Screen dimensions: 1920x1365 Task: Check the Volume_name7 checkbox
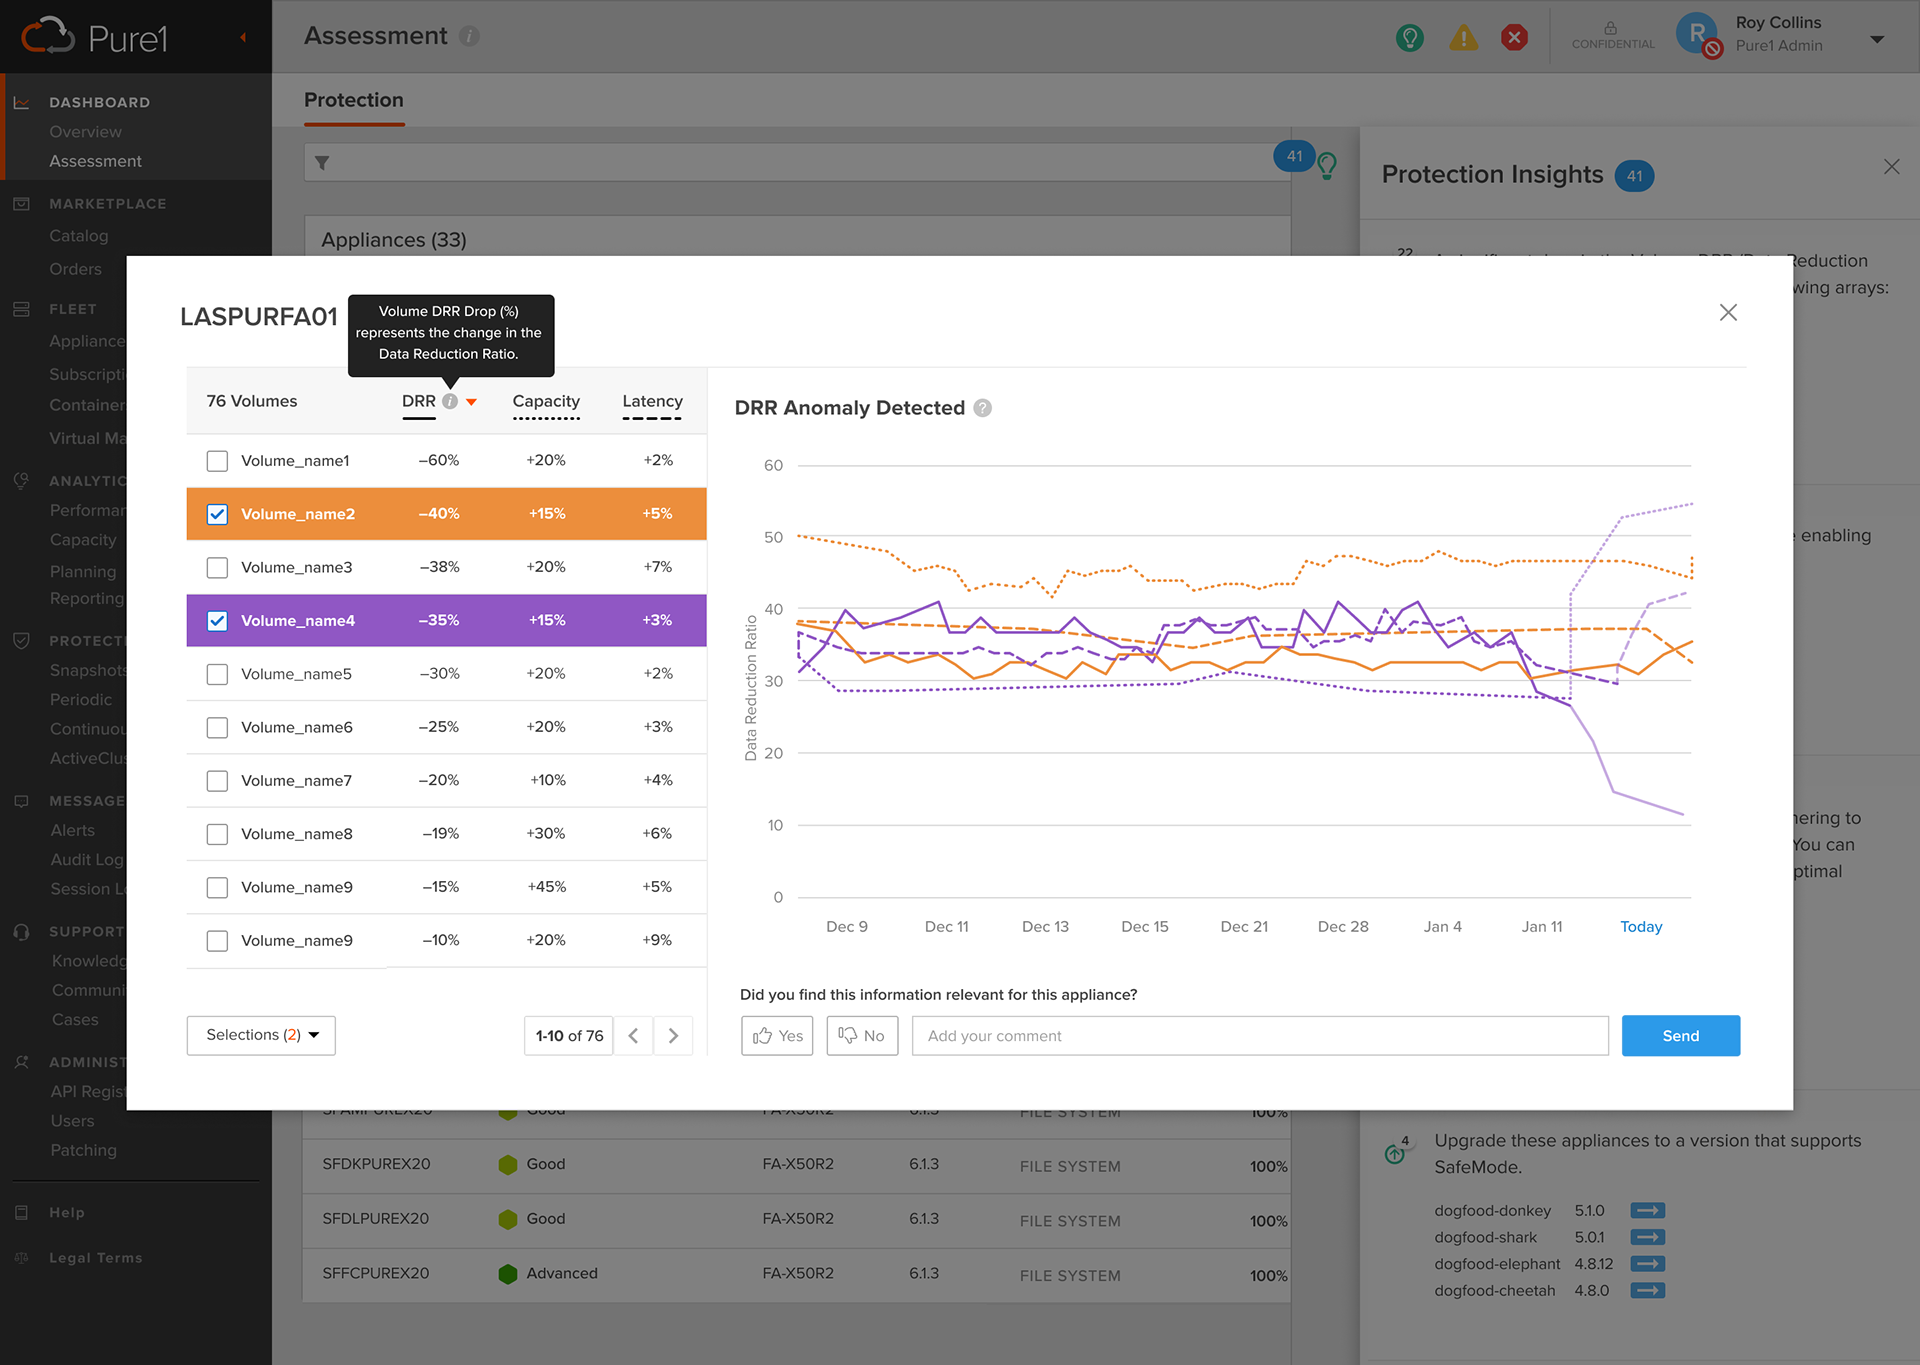(x=217, y=781)
